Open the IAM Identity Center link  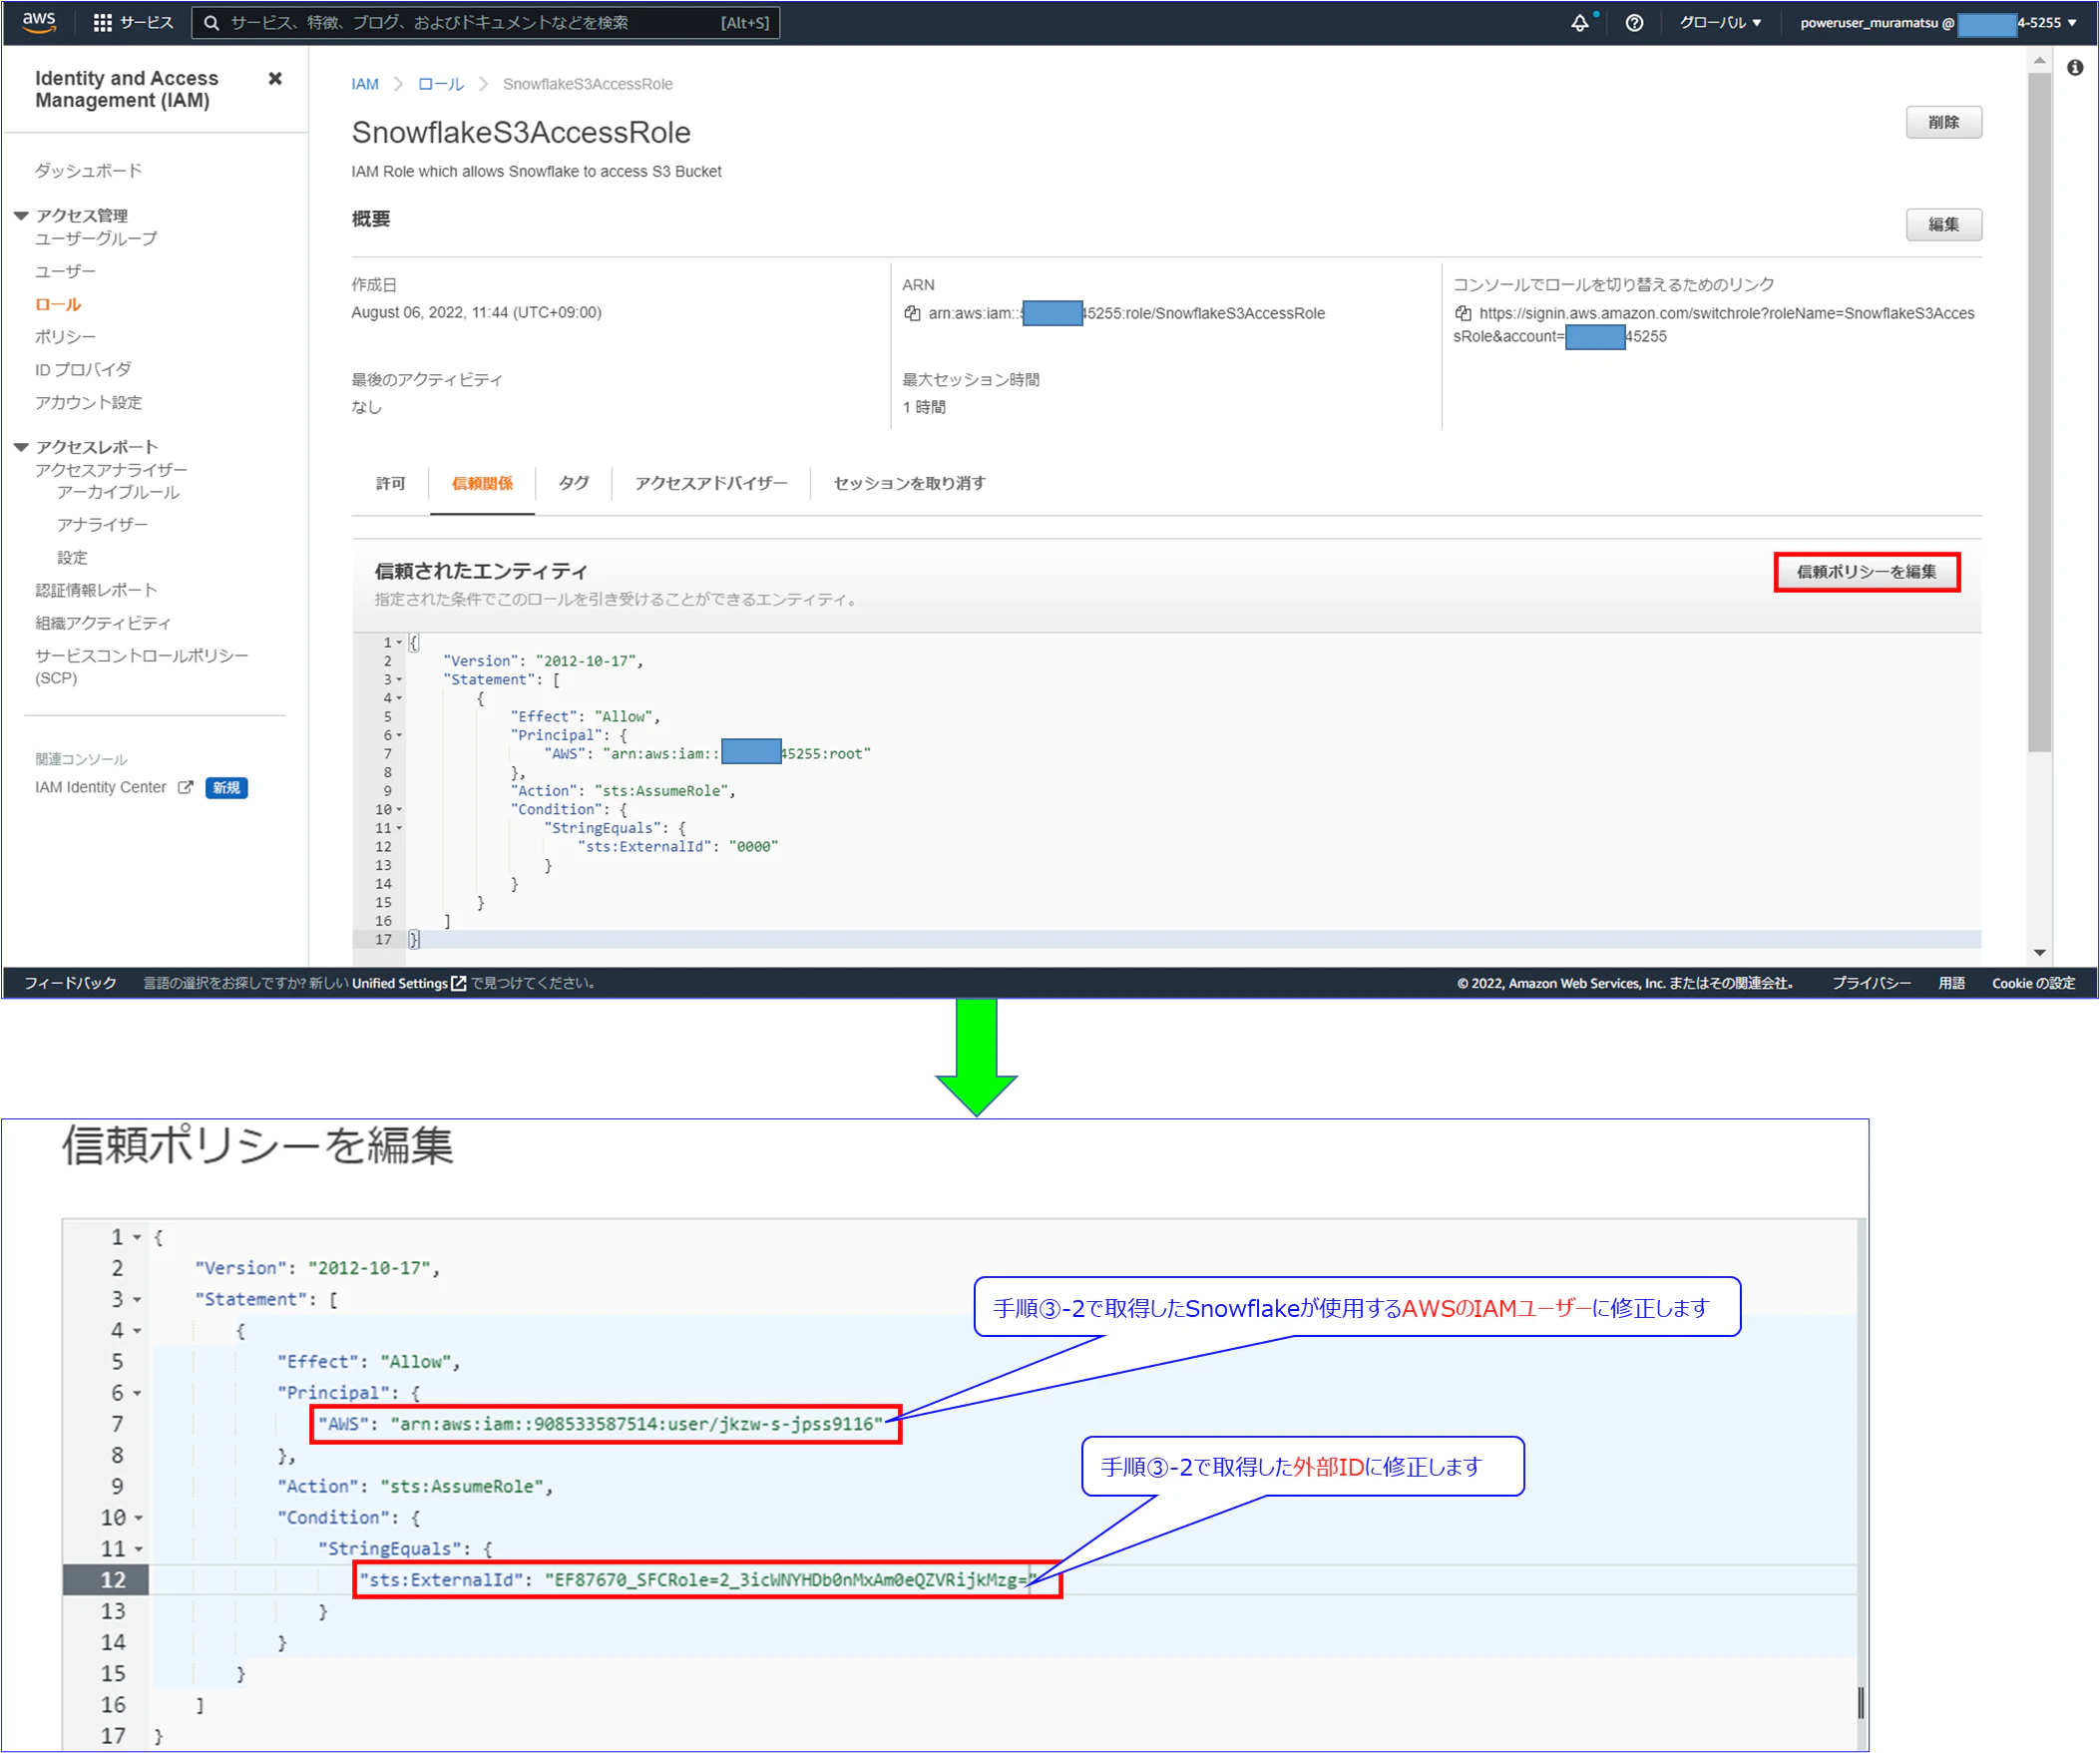pos(100,788)
